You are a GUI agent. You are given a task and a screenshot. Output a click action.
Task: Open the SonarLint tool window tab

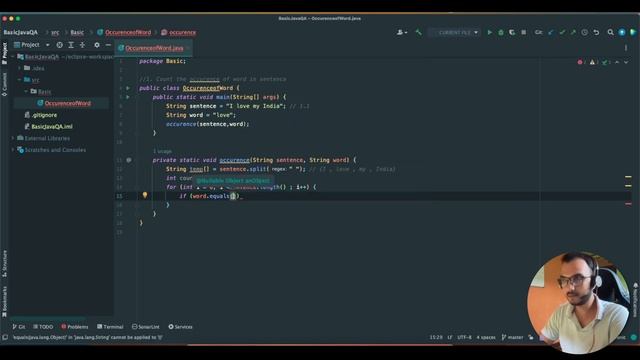pos(146,327)
